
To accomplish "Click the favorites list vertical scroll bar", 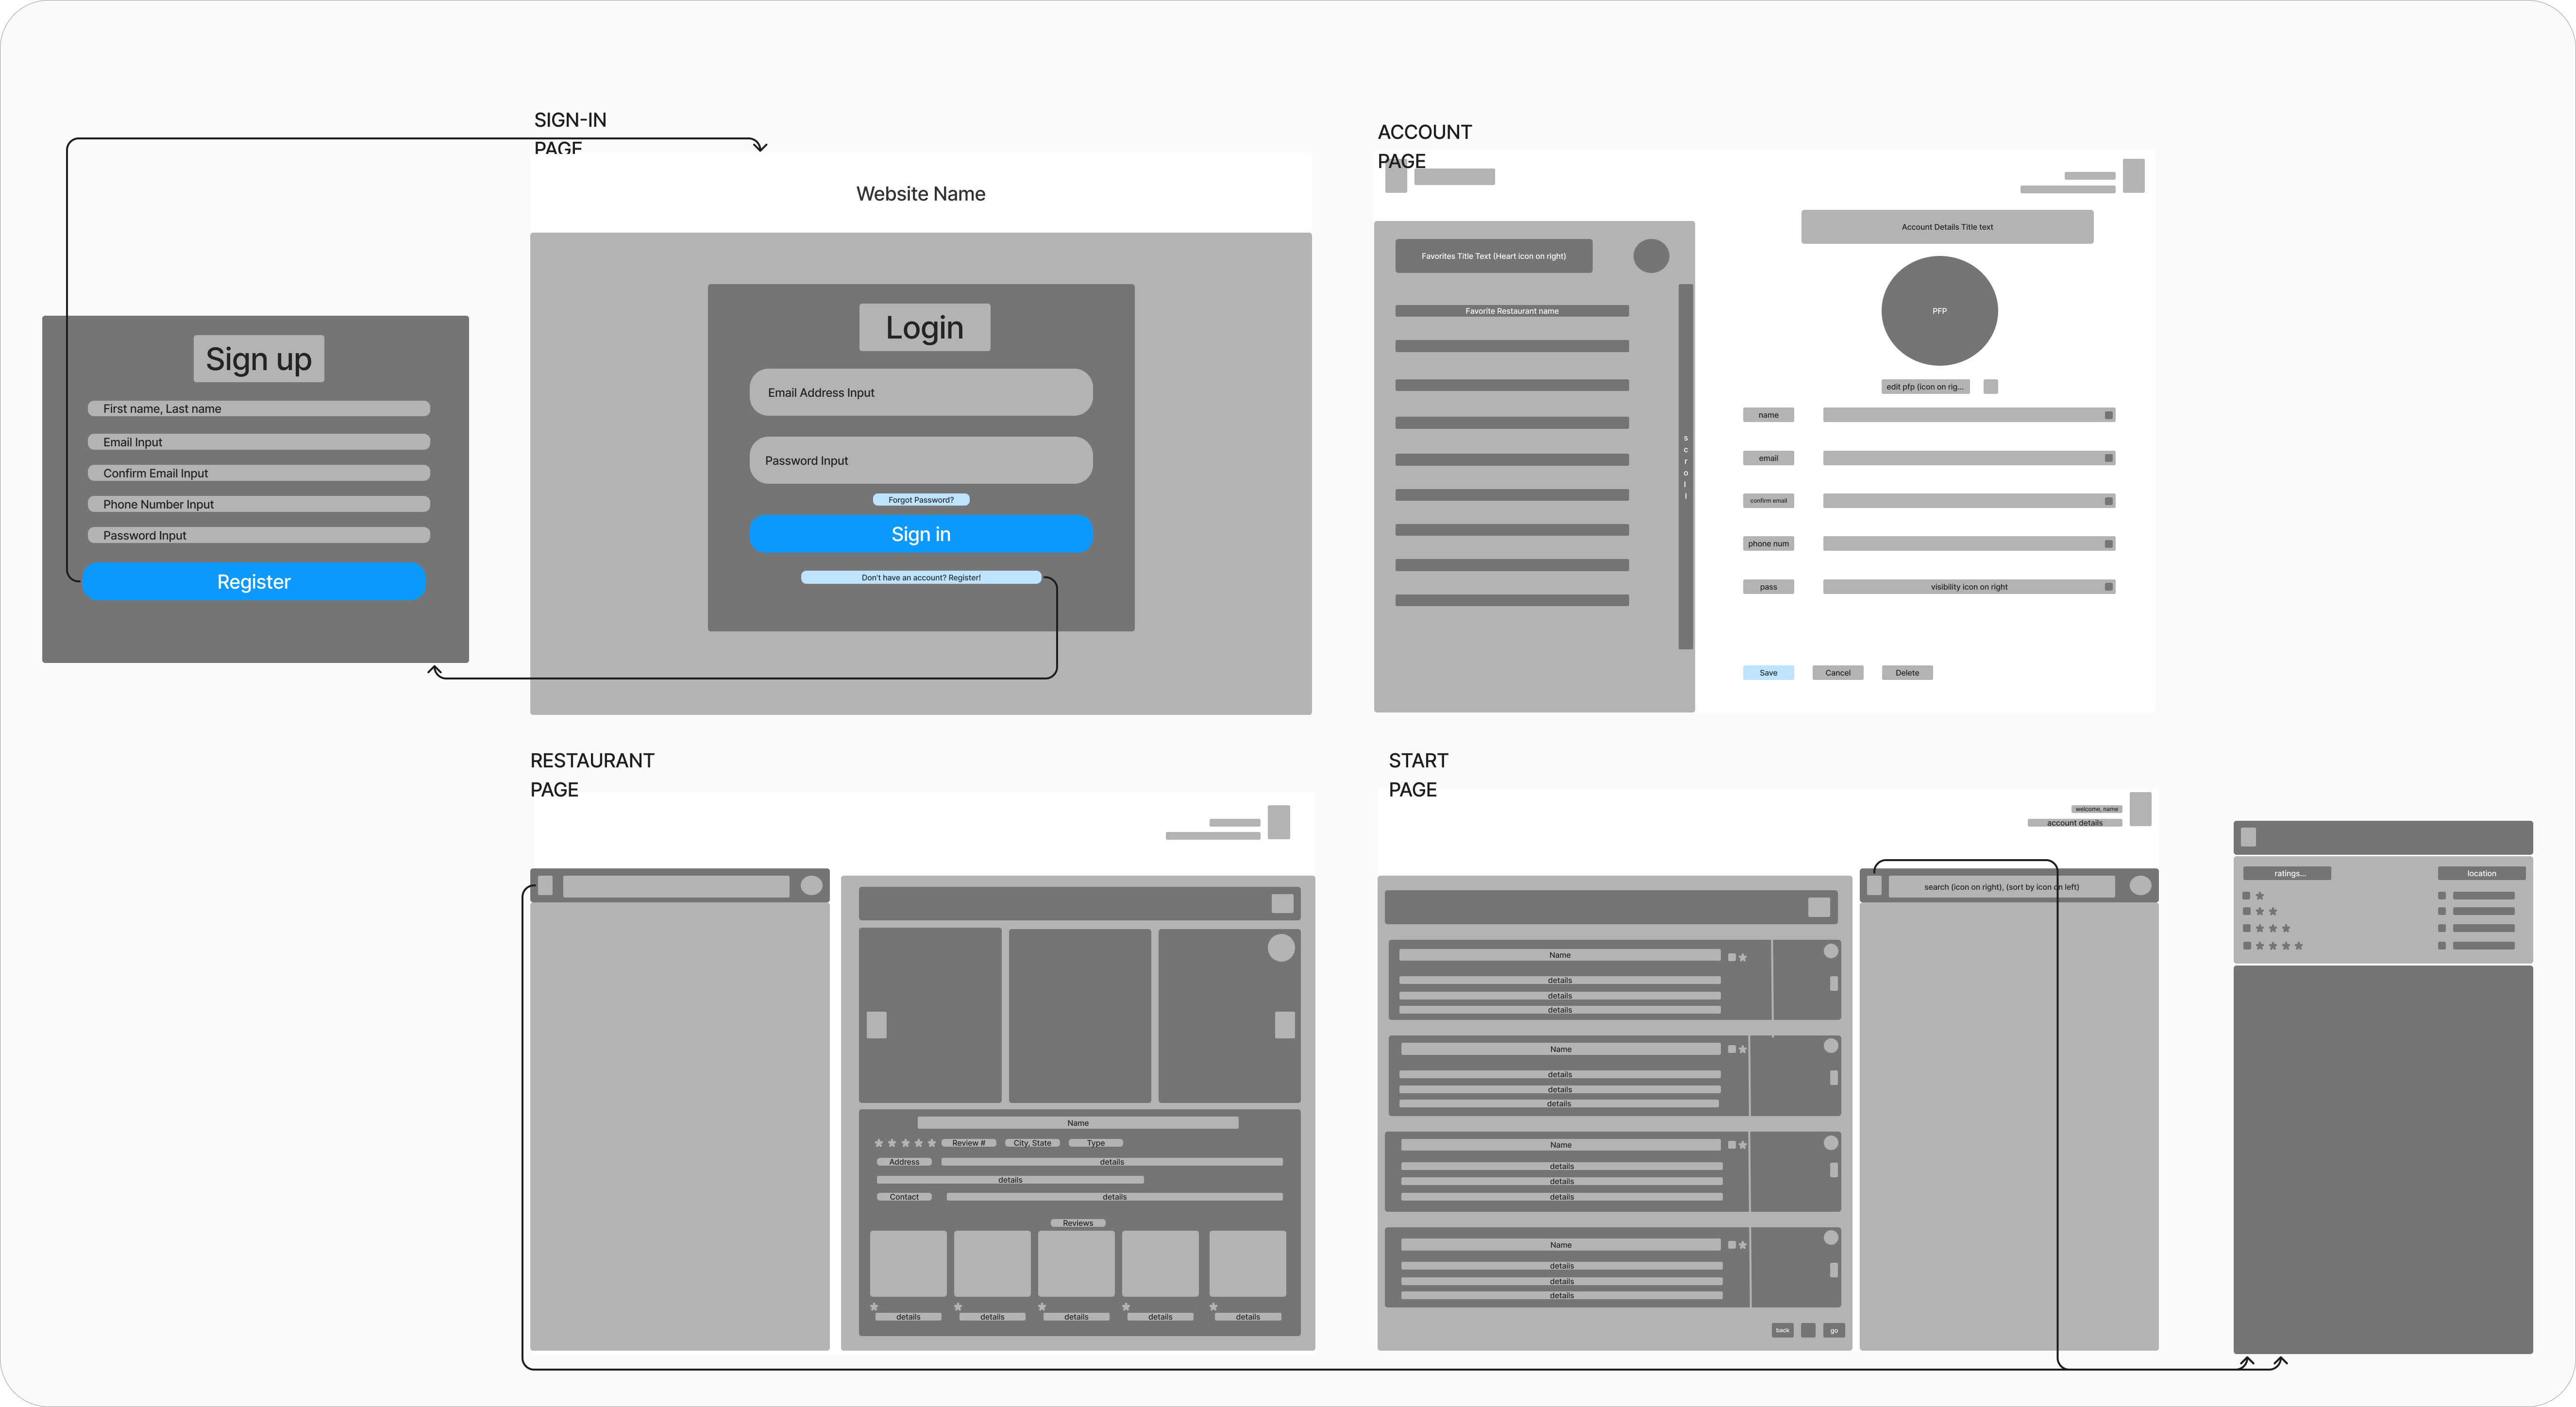I will coord(1686,467).
